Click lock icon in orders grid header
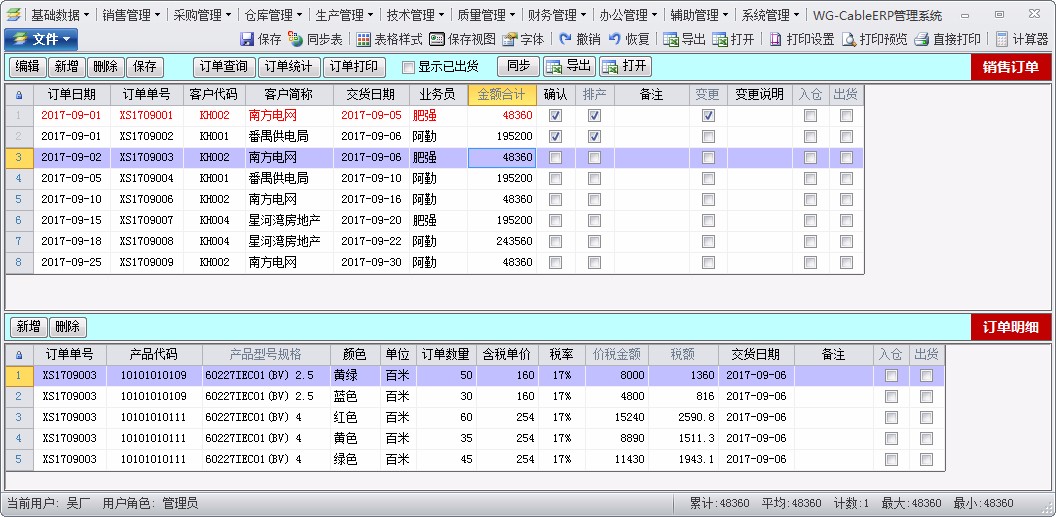Image resolution: width=1056 pixels, height=517 pixels. tap(19, 95)
